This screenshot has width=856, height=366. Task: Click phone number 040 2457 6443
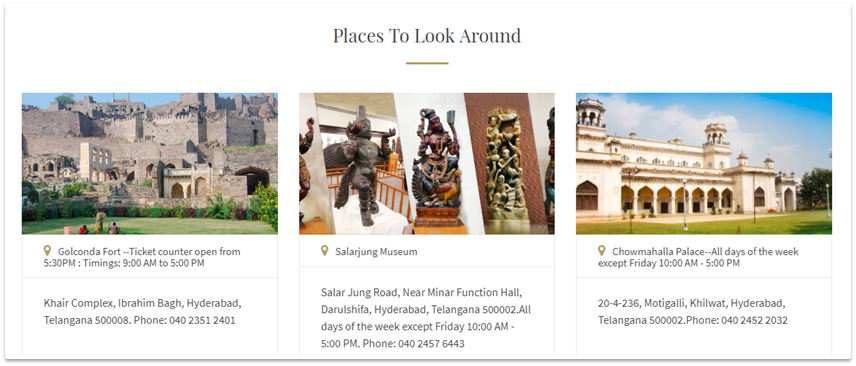tap(431, 344)
